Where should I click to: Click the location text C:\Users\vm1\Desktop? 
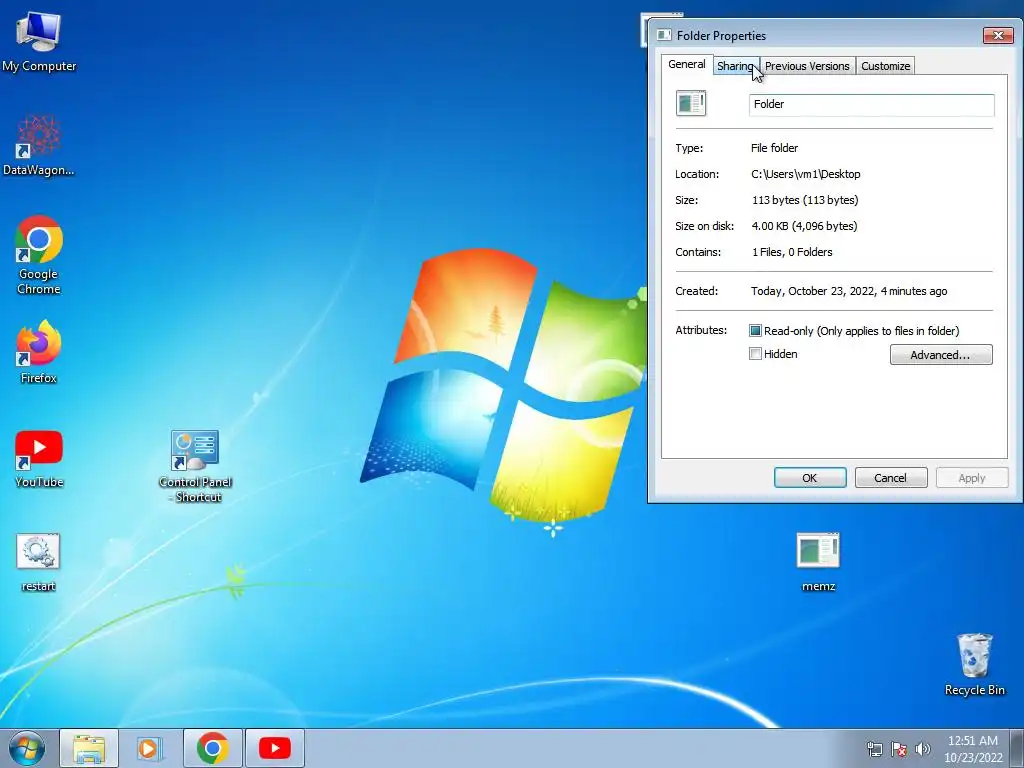click(806, 174)
